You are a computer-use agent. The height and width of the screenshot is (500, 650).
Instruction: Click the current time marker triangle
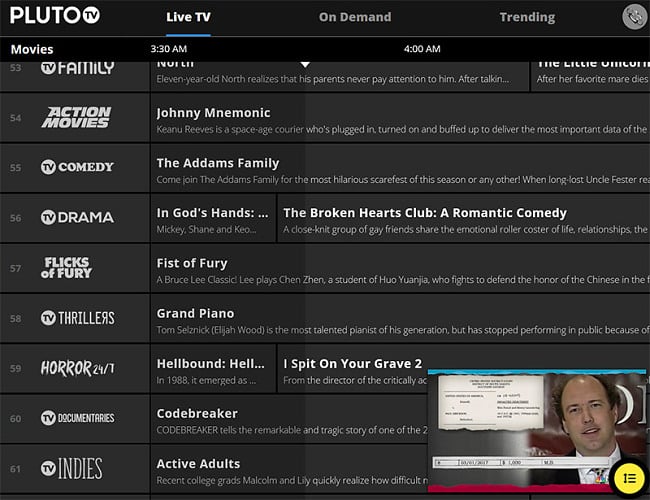pos(305,64)
